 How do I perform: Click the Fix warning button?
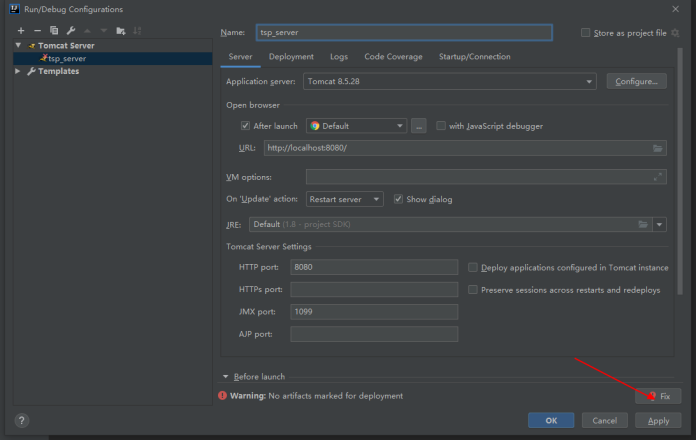click(658, 396)
